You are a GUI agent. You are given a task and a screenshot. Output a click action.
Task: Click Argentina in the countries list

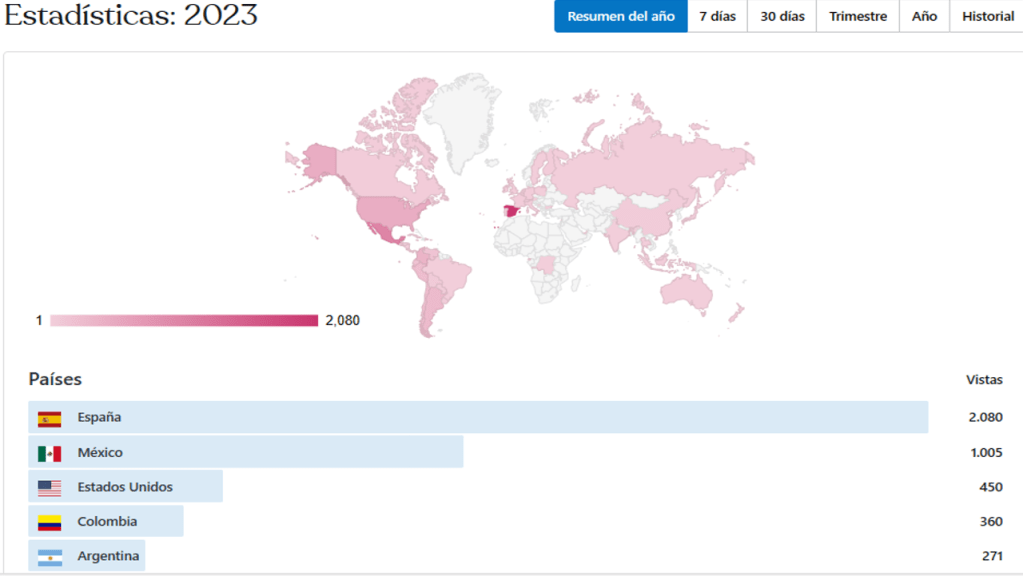[x=108, y=556]
